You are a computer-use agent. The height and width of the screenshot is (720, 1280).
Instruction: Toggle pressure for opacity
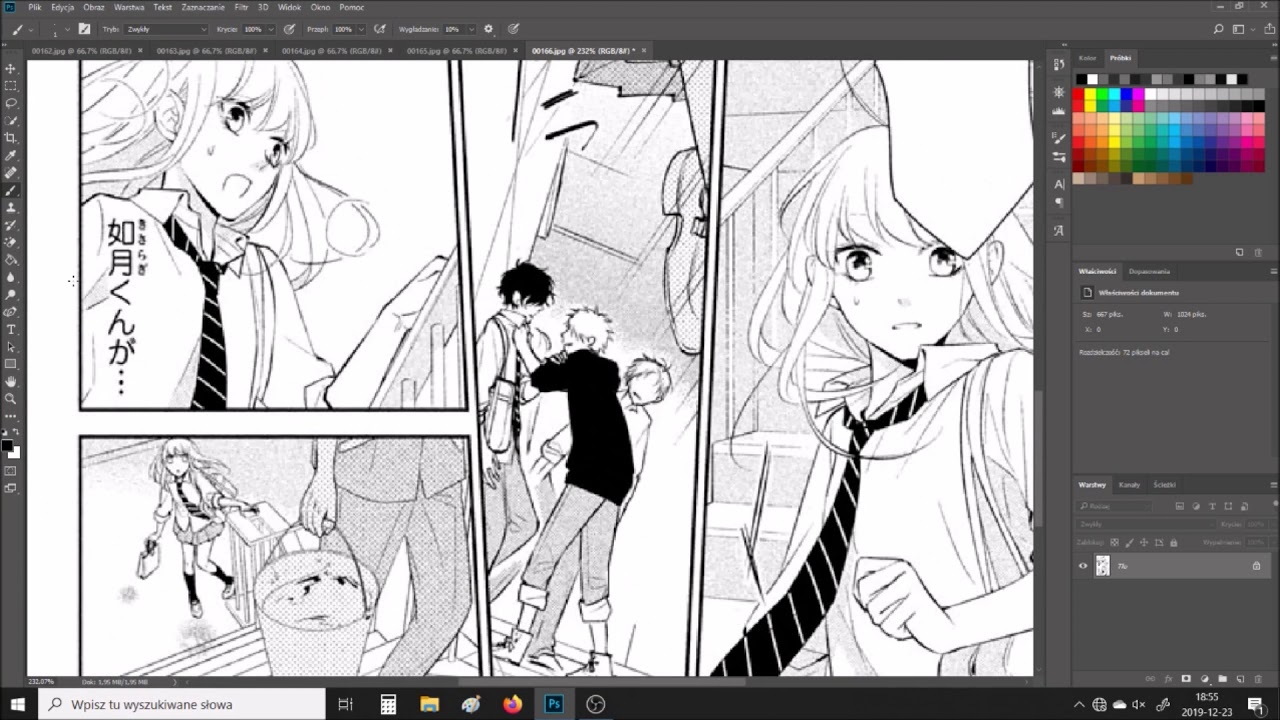(289, 29)
